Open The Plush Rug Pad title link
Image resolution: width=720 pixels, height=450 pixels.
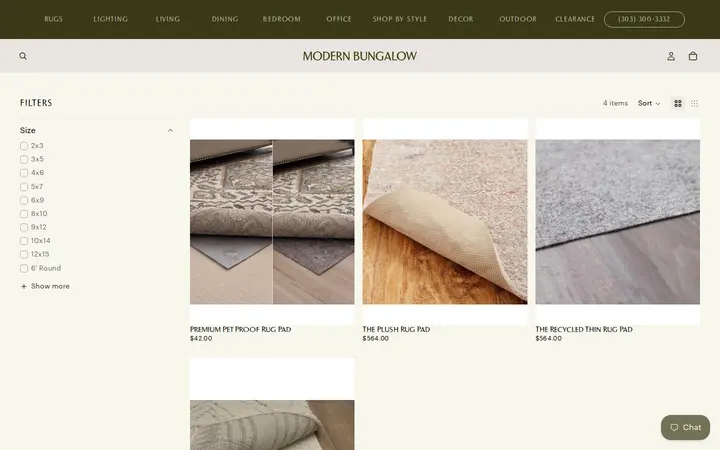point(396,329)
